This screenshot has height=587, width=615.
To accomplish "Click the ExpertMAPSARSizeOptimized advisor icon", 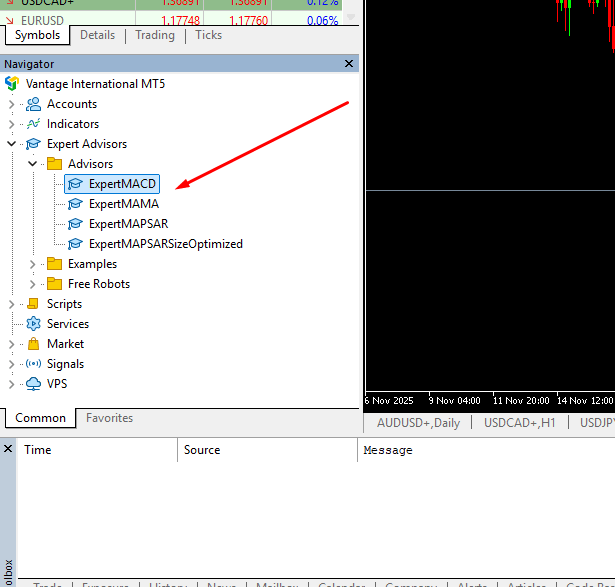I will 75,244.
